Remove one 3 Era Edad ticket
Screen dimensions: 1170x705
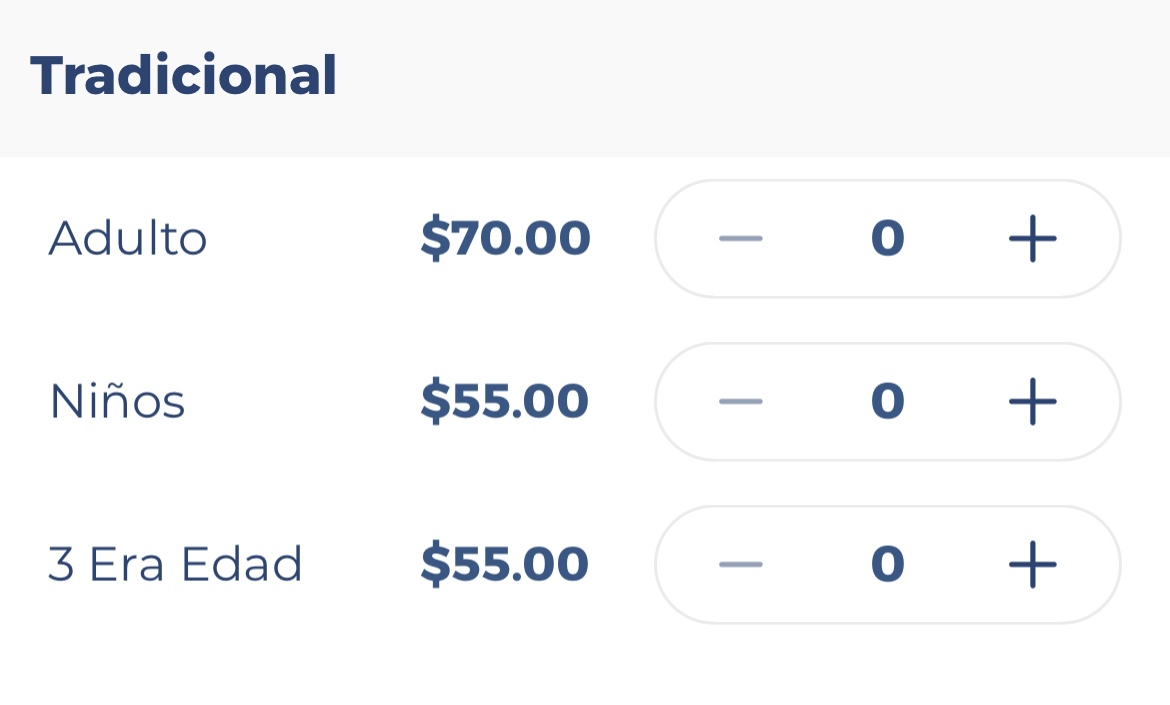(x=740, y=565)
